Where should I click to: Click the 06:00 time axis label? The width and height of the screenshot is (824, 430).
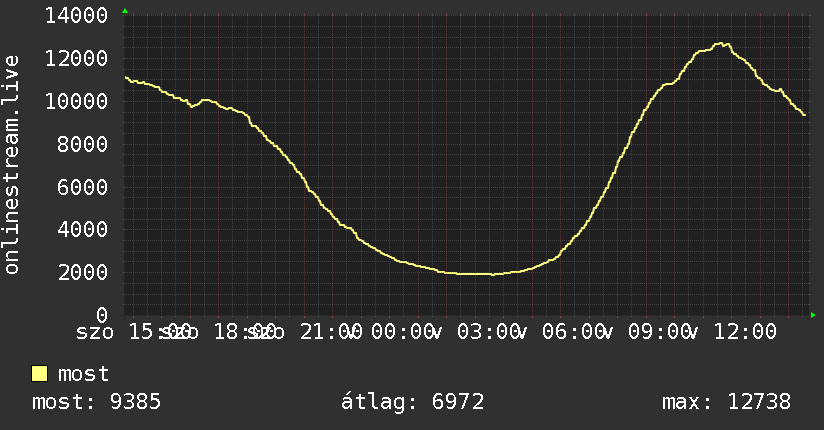tap(573, 332)
